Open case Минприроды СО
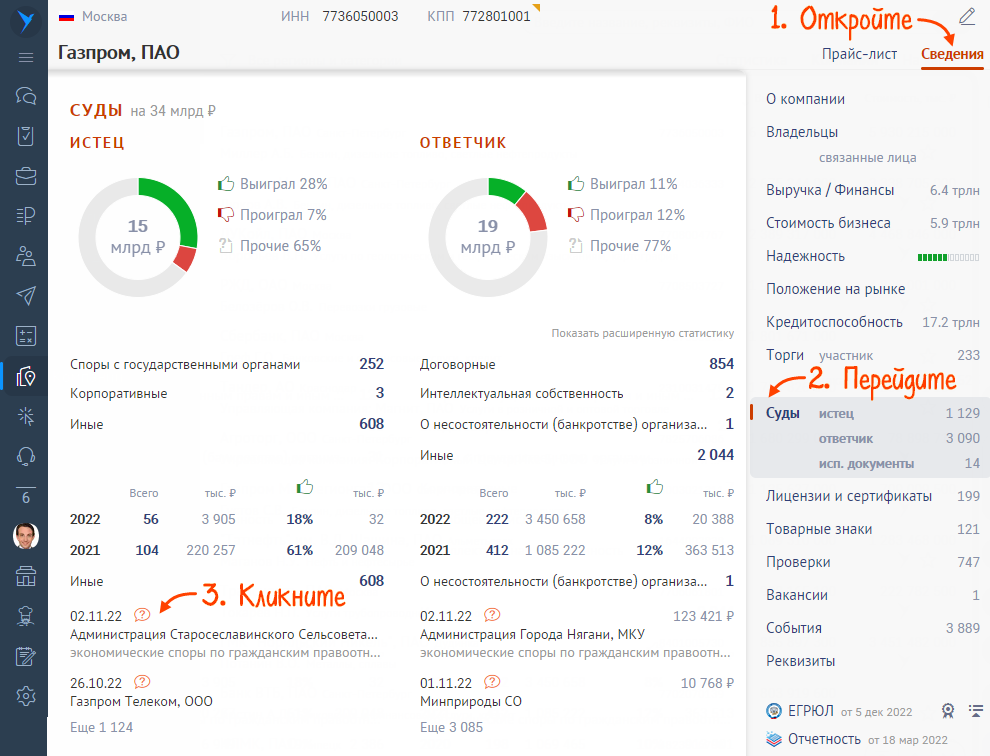 coord(471,701)
